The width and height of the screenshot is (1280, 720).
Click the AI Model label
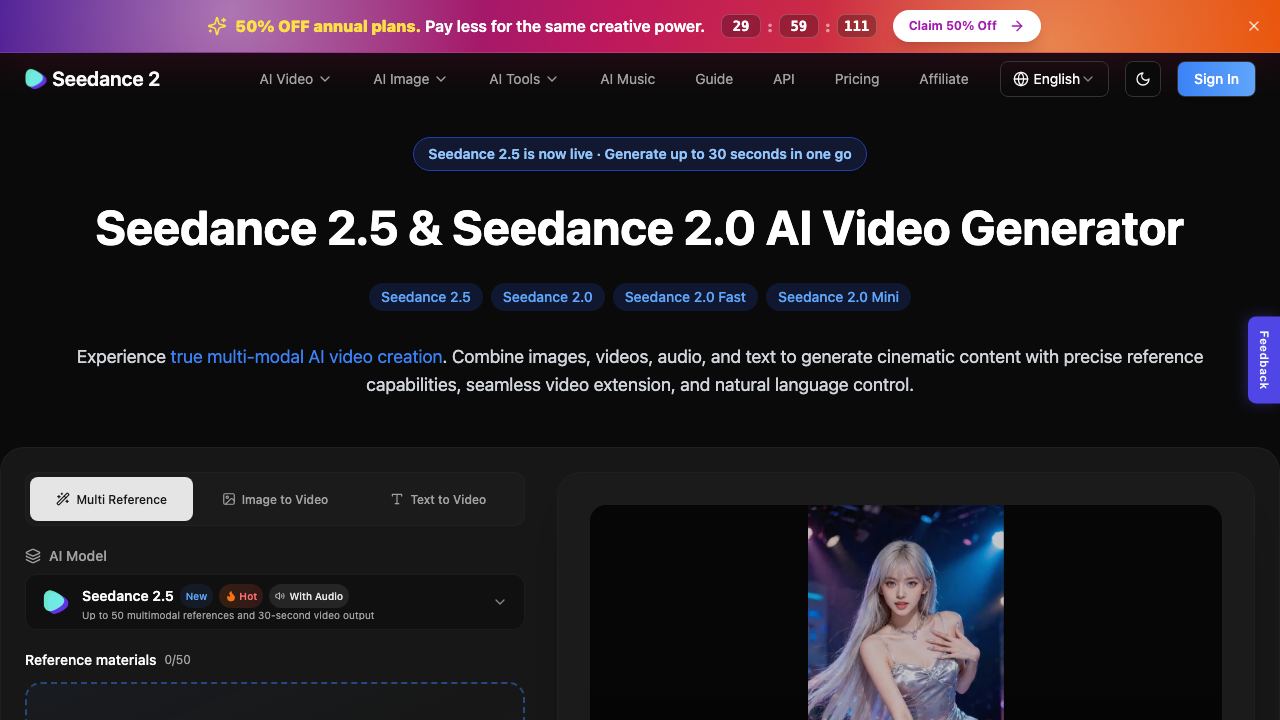(78, 556)
